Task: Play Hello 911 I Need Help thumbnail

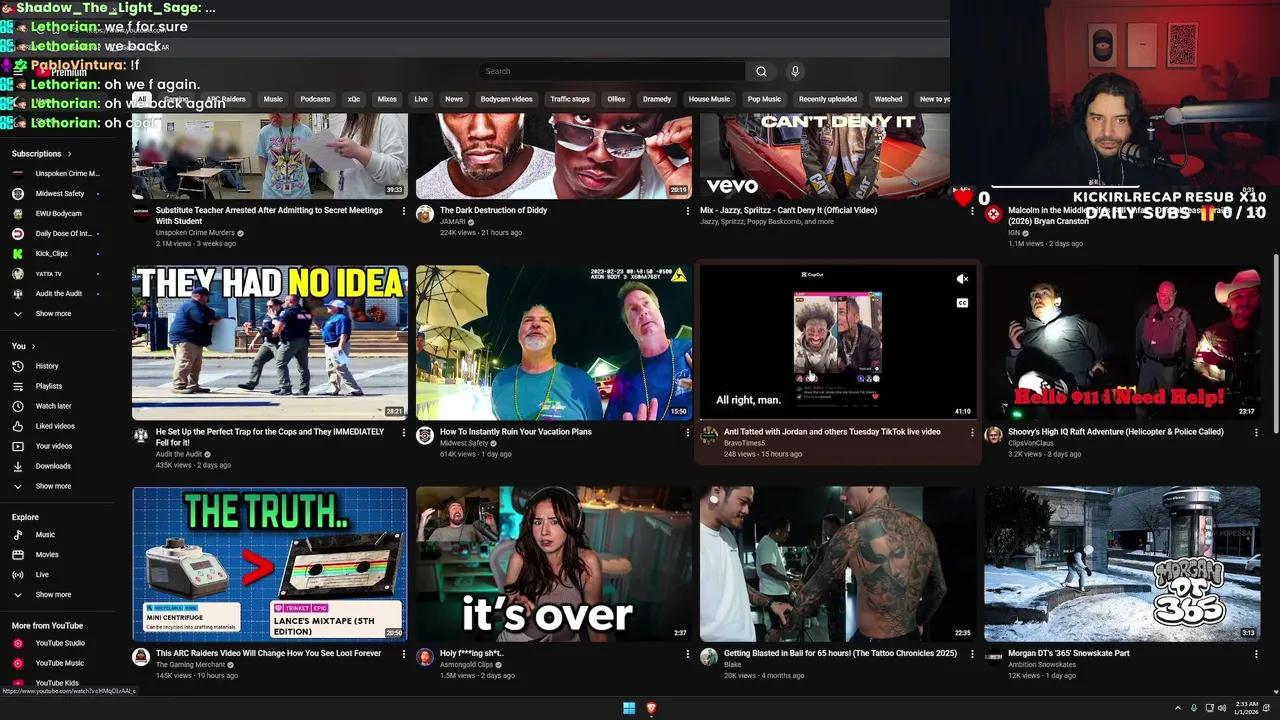Action: (1122, 343)
